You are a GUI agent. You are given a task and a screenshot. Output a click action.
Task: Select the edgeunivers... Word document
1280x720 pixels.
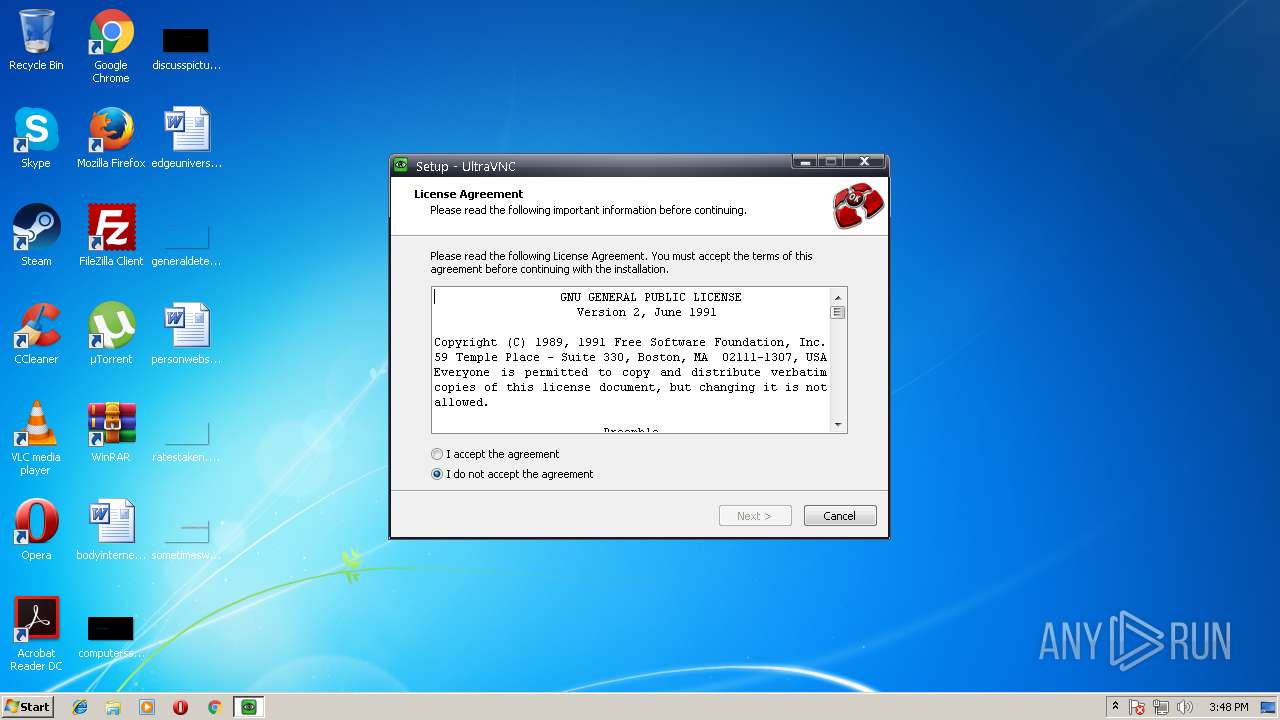186,138
